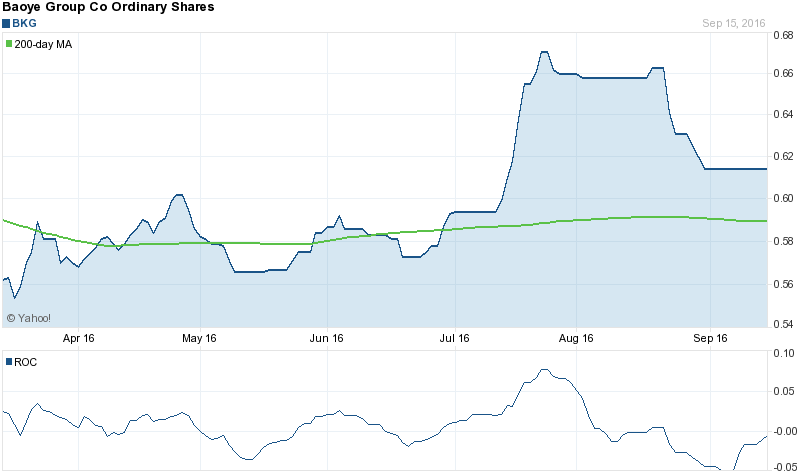Viewport: 800px width, 475px height.
Task: Click the Jun 16 axis label
Action: 327,338
